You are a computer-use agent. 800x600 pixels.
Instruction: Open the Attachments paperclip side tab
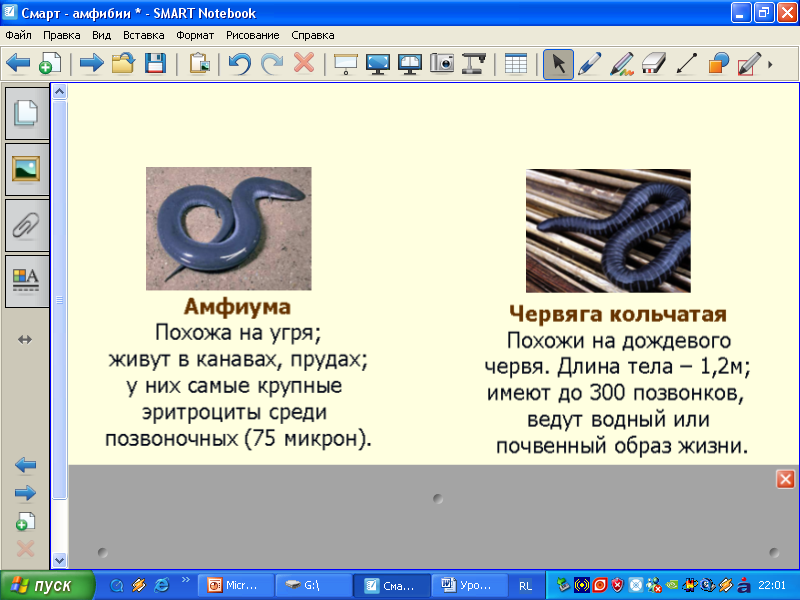pos(27,225)
